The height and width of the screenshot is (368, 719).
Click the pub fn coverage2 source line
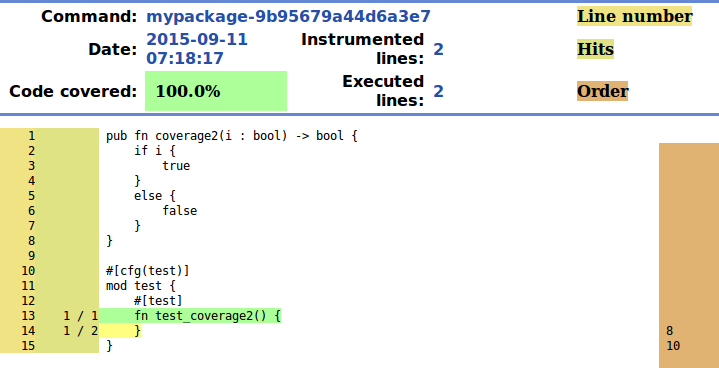232,136
